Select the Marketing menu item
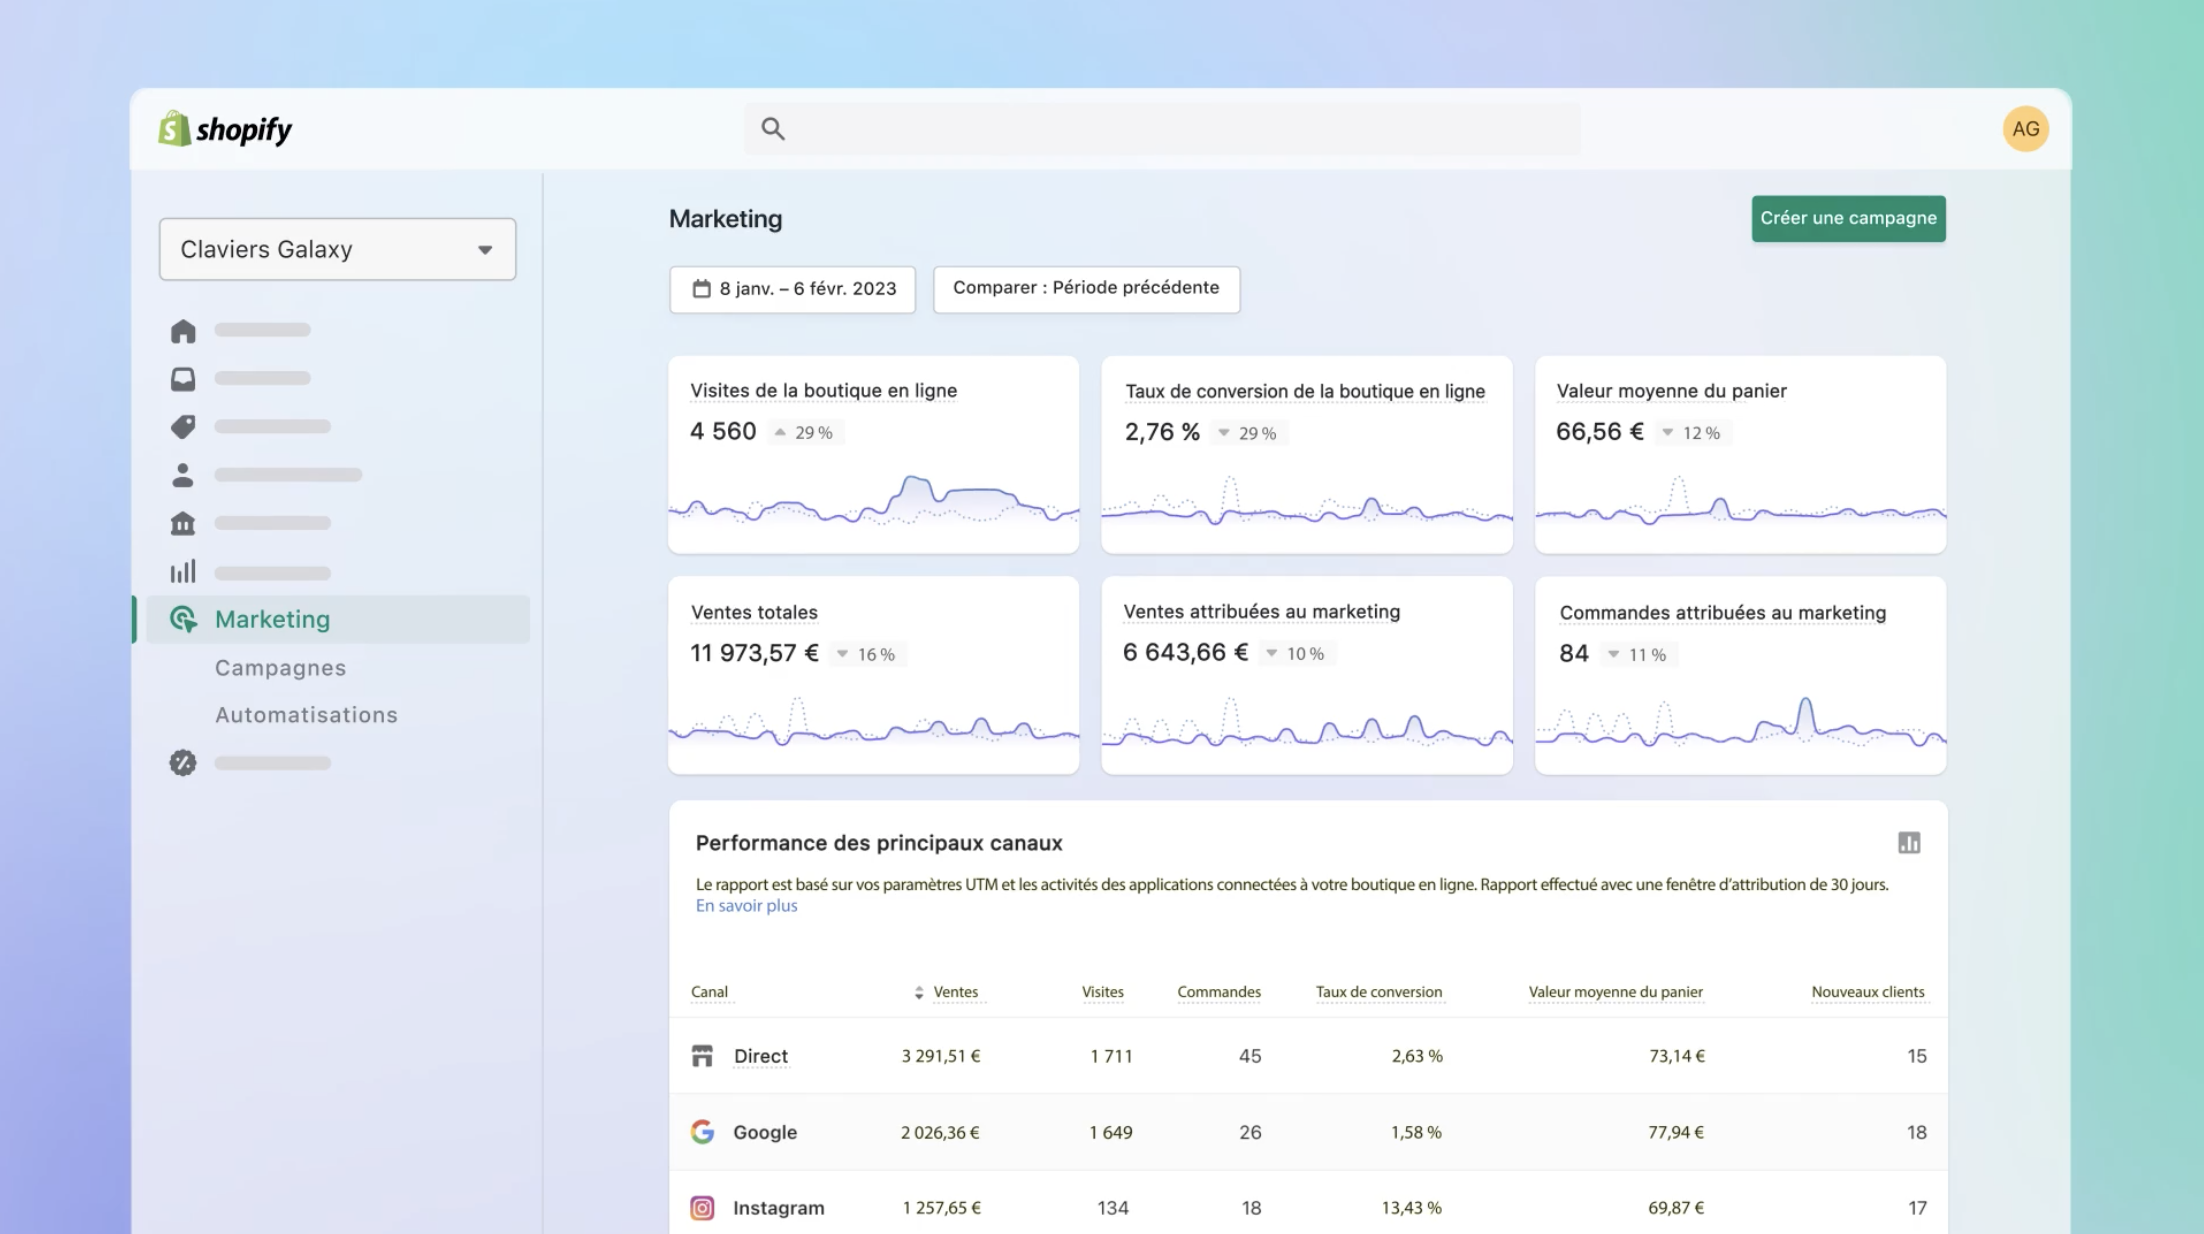Viewport: 2204px width, 1234px height. pos(338,619)
